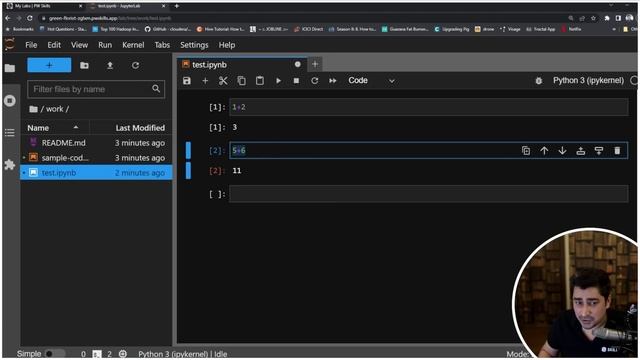Switch kernel via Python 3 (ipykernel)
This screenshot has height=360, width=640.
588,80
